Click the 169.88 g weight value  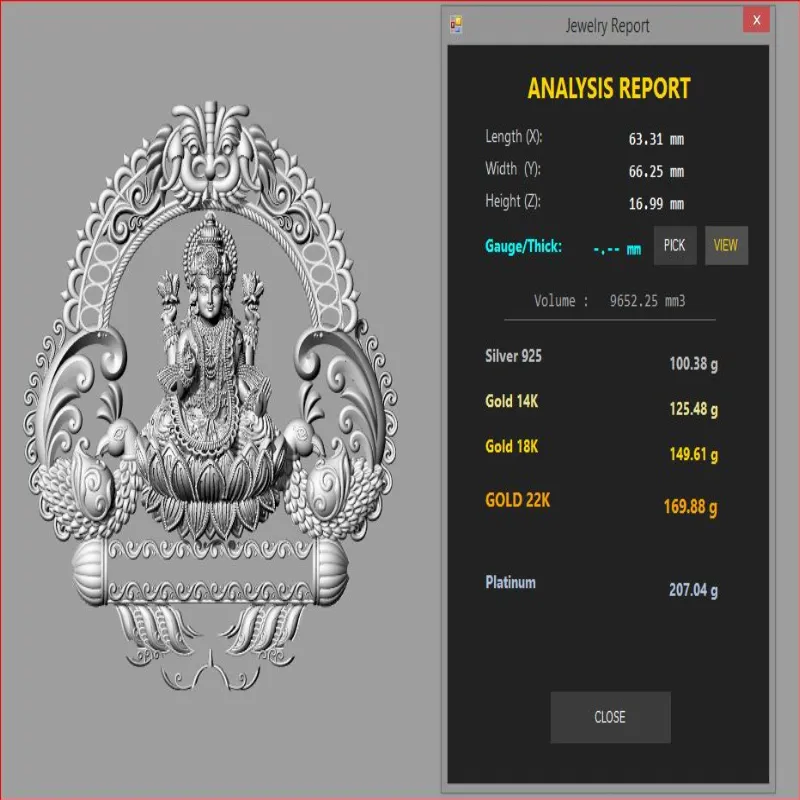point(690,507)
